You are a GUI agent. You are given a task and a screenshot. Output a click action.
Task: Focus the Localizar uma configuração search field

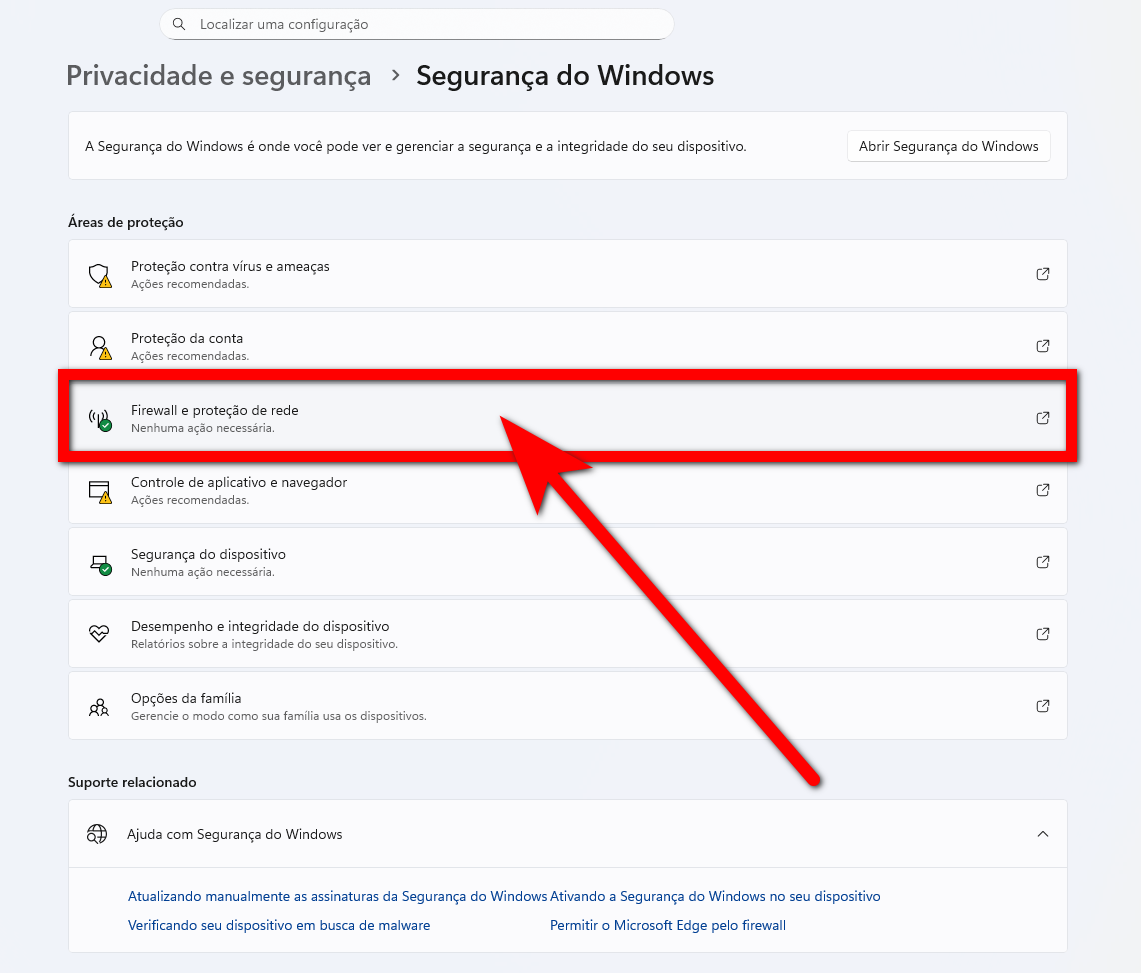tap(430, 24)
